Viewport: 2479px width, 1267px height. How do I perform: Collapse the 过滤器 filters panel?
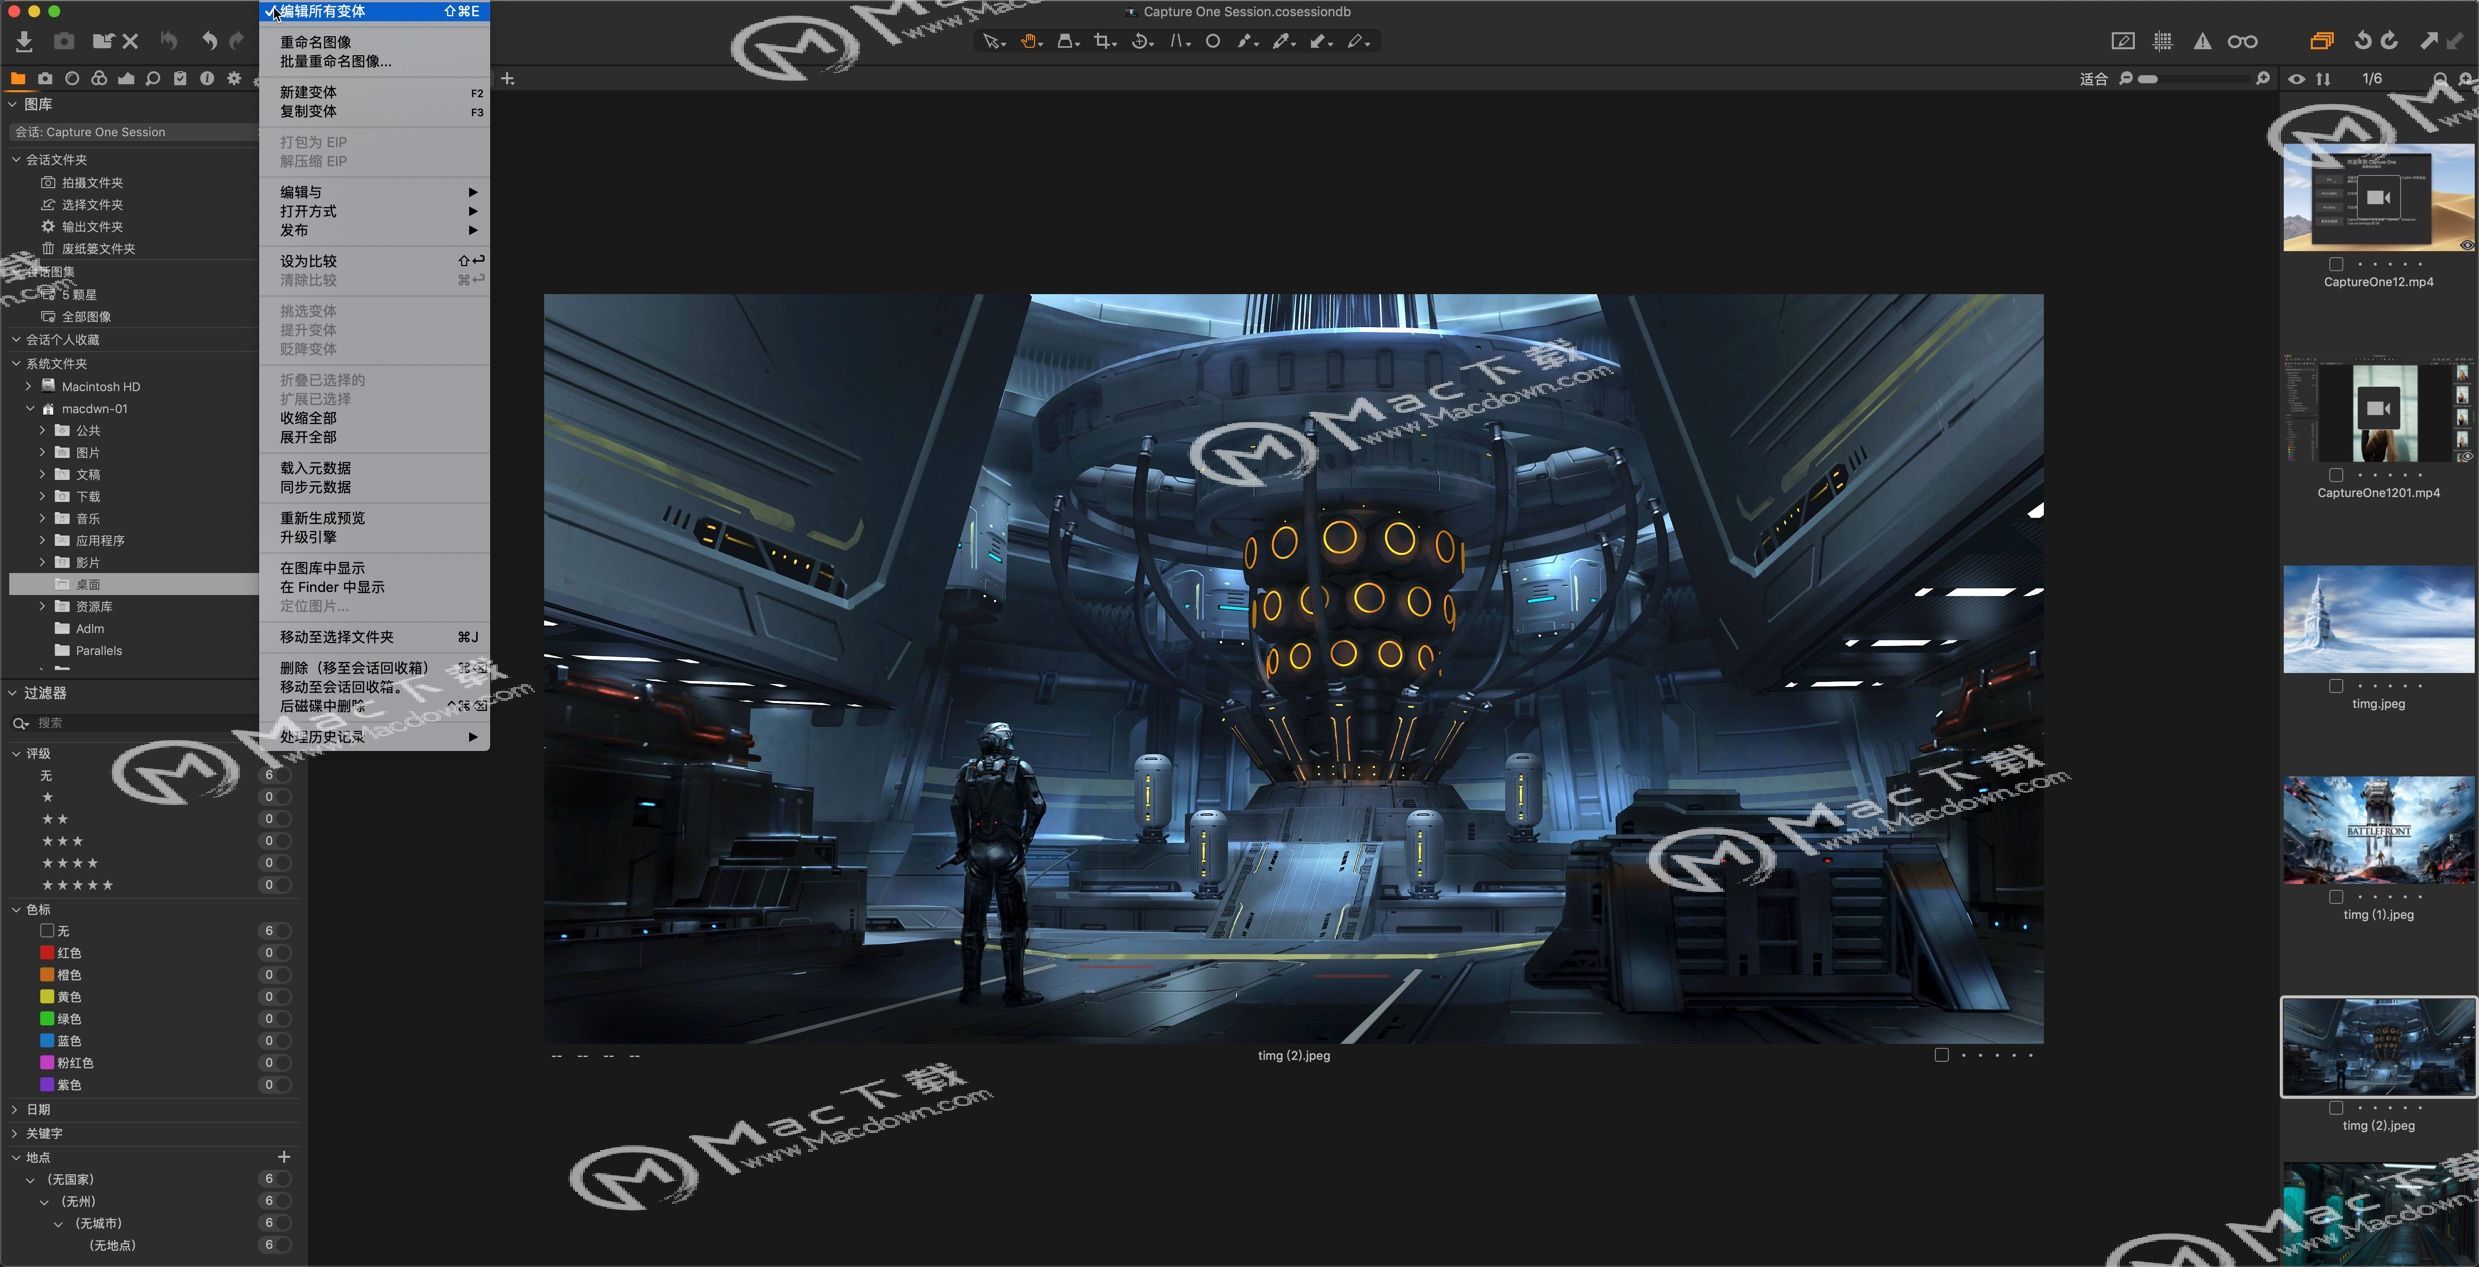pyautogui.click(x=13, y=693)
